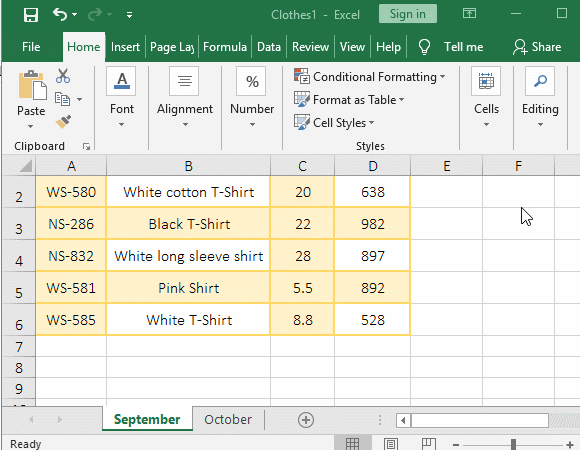Open the Data tab
Screen dimensions: 580x450
click(269, 47)
